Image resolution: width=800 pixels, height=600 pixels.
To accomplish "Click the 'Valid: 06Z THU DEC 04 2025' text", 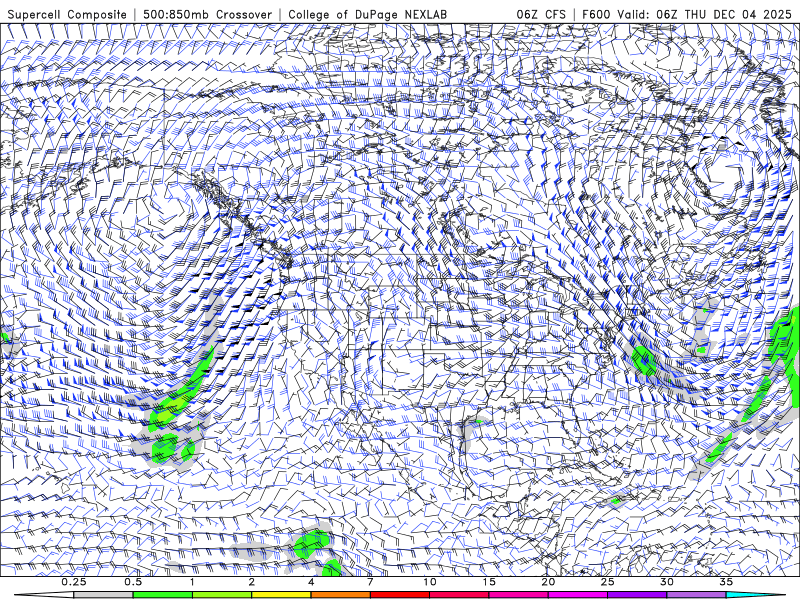I will click(704, 14).
